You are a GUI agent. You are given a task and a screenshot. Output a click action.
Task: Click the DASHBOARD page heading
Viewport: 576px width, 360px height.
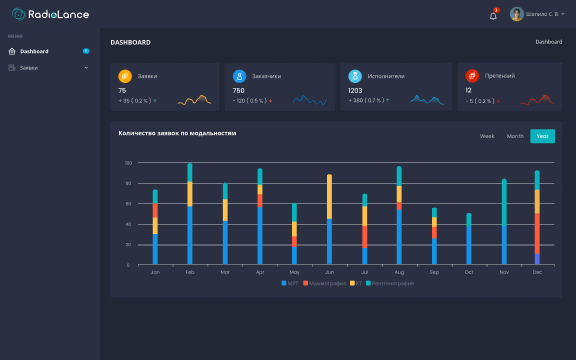[130, 42]
